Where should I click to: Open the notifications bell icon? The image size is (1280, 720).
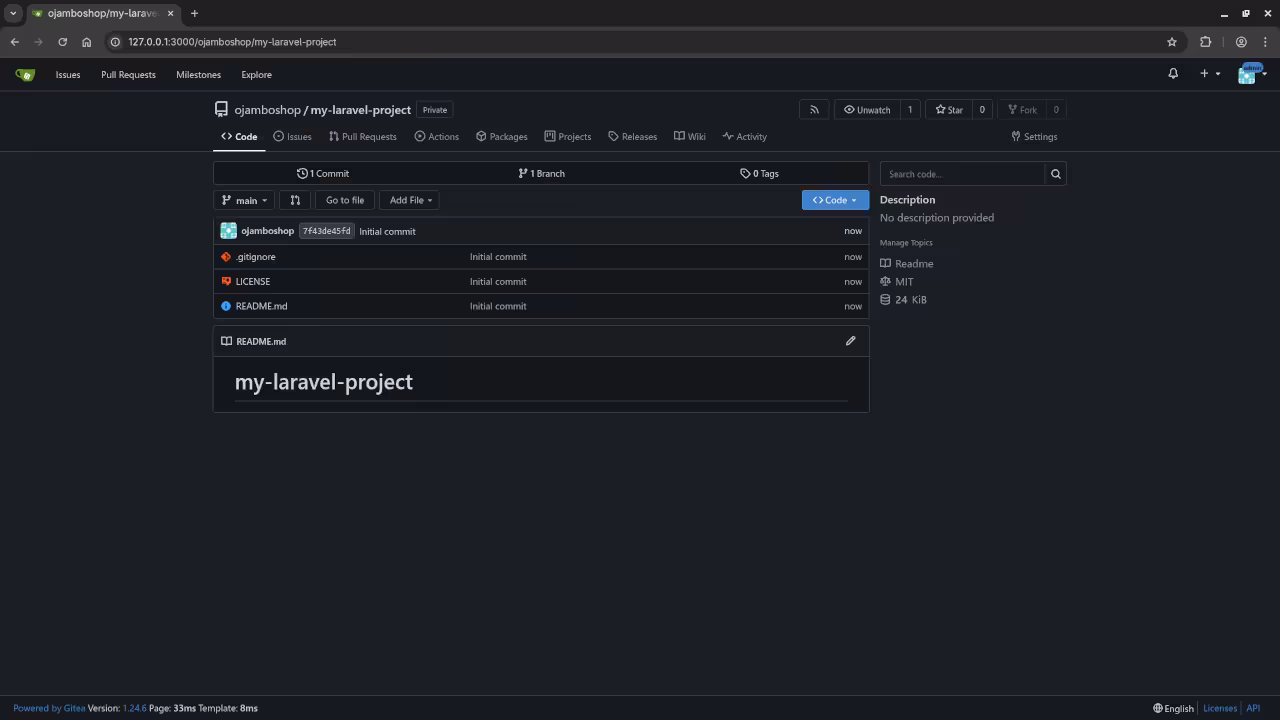(x=1173, y=74)
